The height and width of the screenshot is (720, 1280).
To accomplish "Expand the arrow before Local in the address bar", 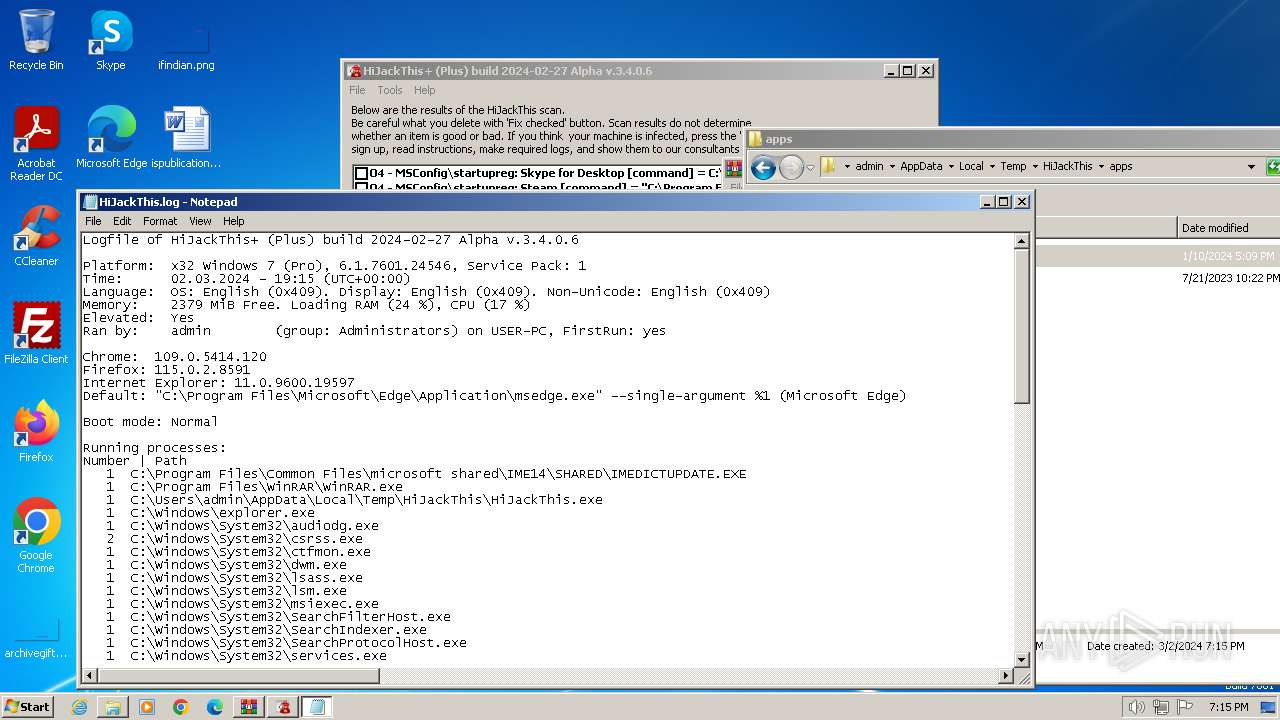I will tap(951, 167).
